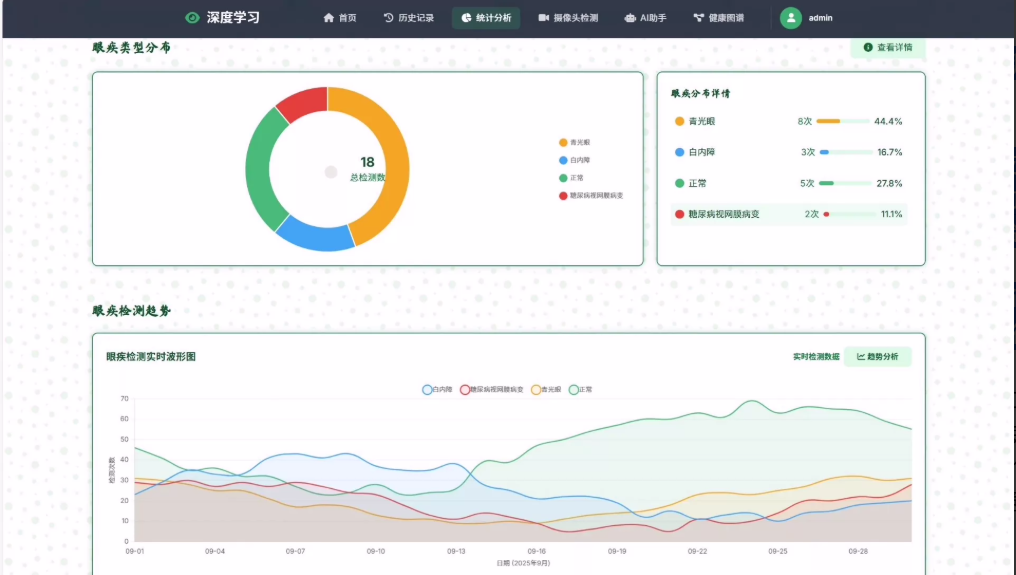Click the 眼疾检测实时波形图 chart title
The width and height of the screenshot is (1016, 575).
151,357
